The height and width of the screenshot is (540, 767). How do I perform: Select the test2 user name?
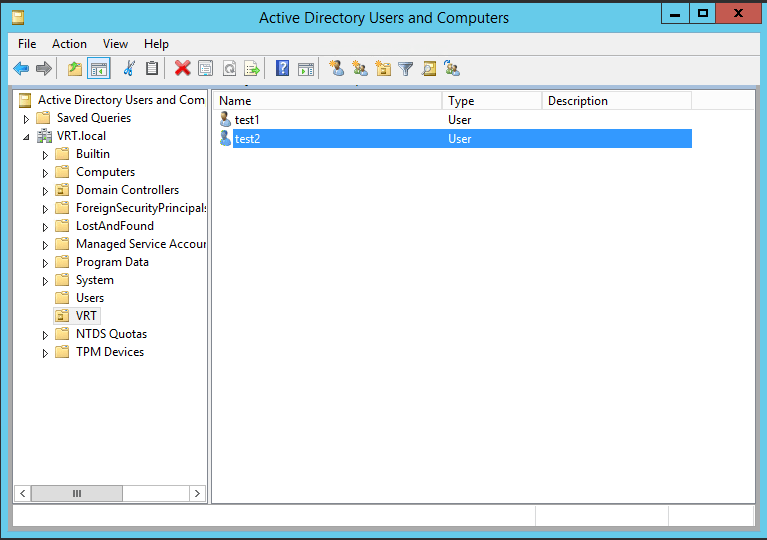(x=248, y=139)
